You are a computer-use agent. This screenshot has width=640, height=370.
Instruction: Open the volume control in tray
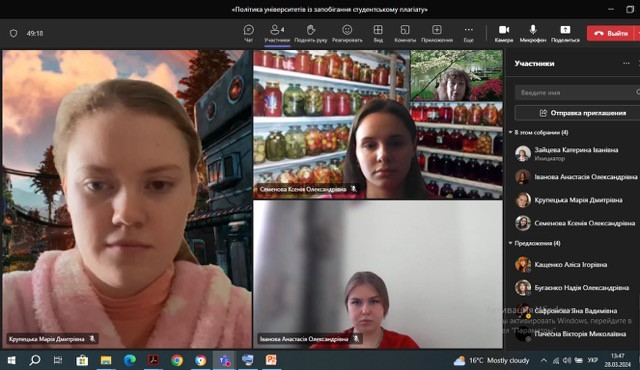coord(567,361)
